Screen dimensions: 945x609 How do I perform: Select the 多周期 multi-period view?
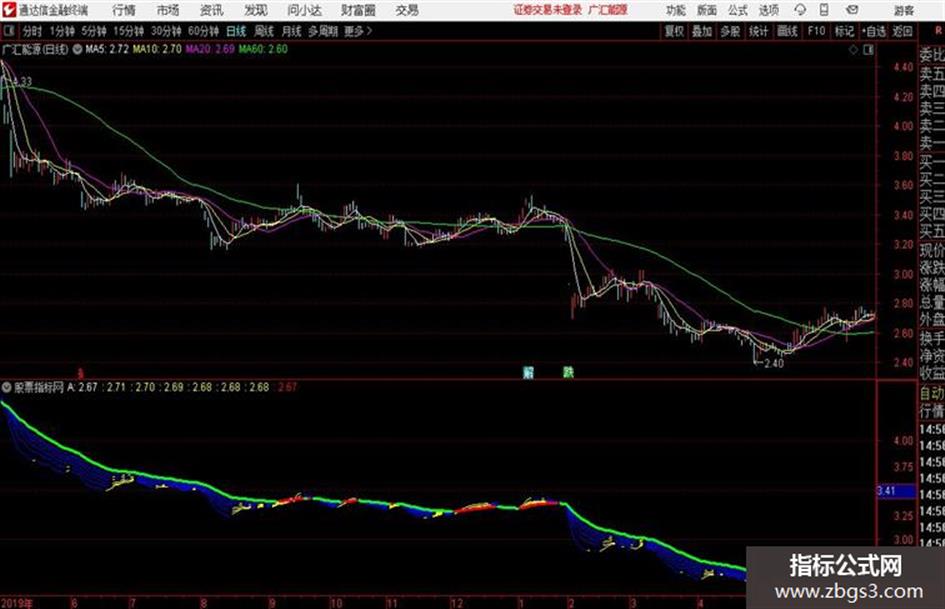coord(323,31)
